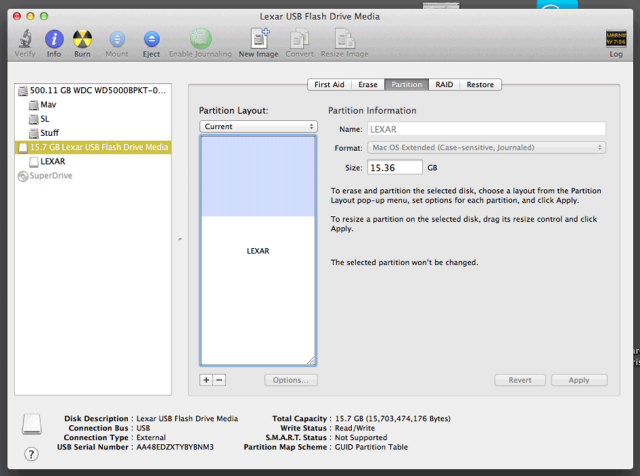
Task: Click the Size field showing 15.36
Action: (x=395, y=168)
